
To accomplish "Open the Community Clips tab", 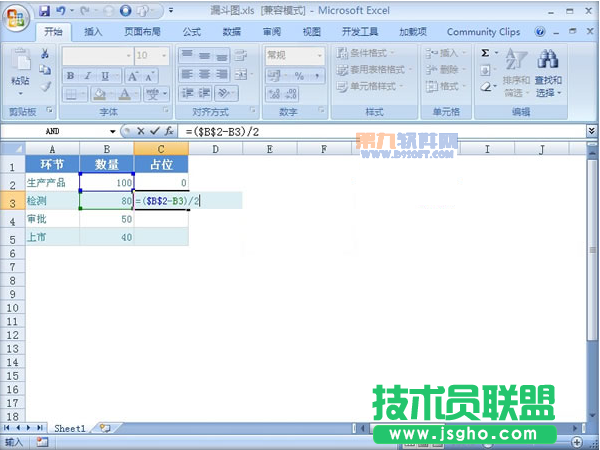I will tap(483, 32).
